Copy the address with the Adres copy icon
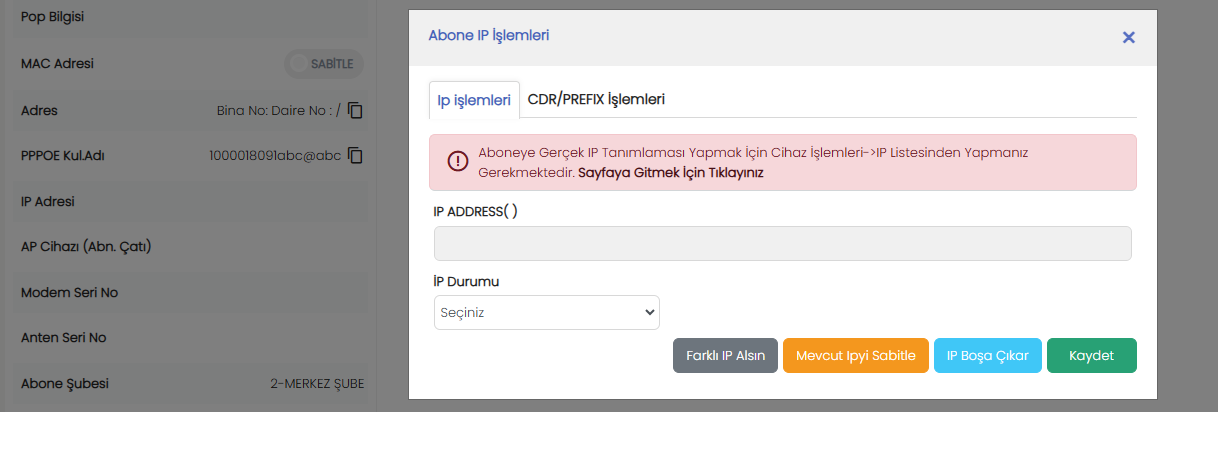 (355, 110)
